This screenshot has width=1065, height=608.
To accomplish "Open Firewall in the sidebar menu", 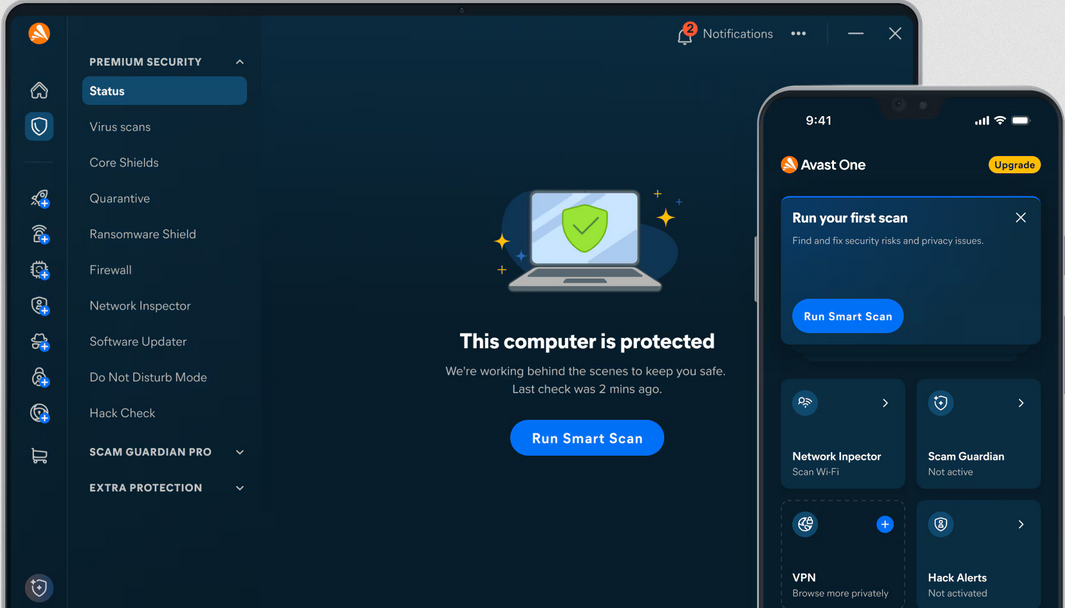I will (x=110, y=270).
